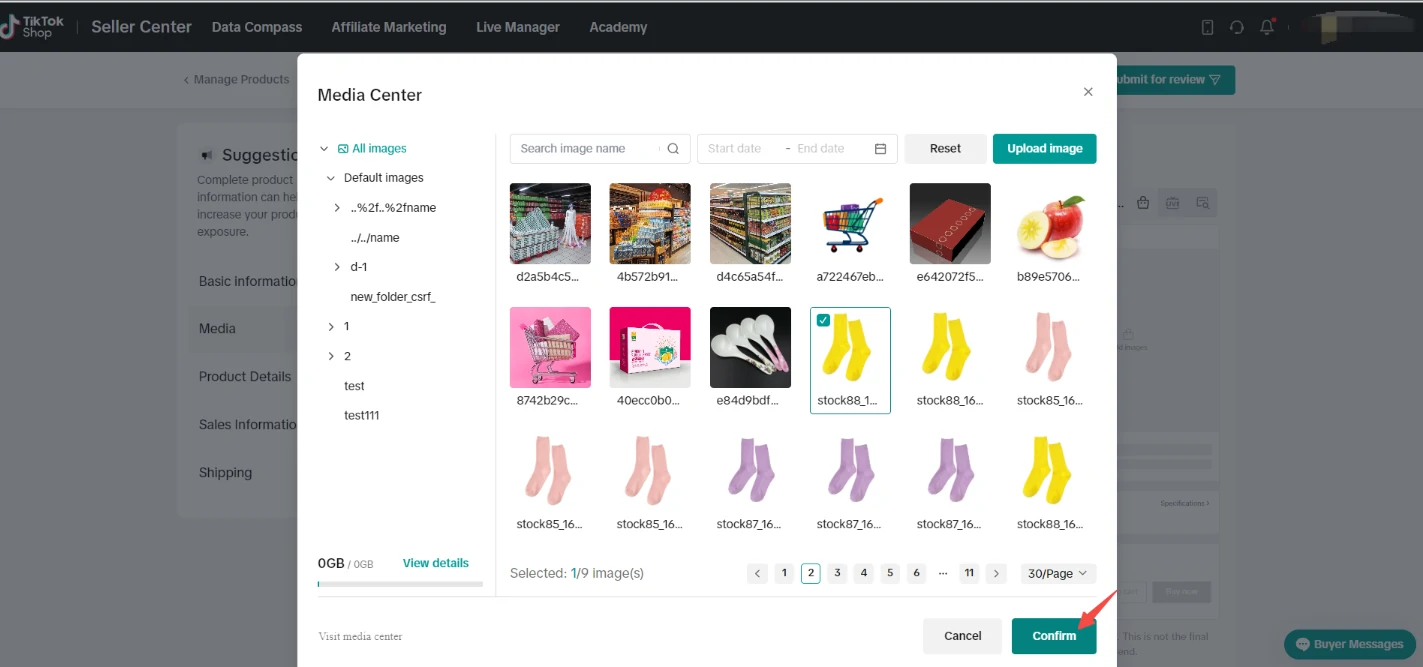Uncheck the selected yellow socks image
This screenshot has height=667, width=1423.
823,320
